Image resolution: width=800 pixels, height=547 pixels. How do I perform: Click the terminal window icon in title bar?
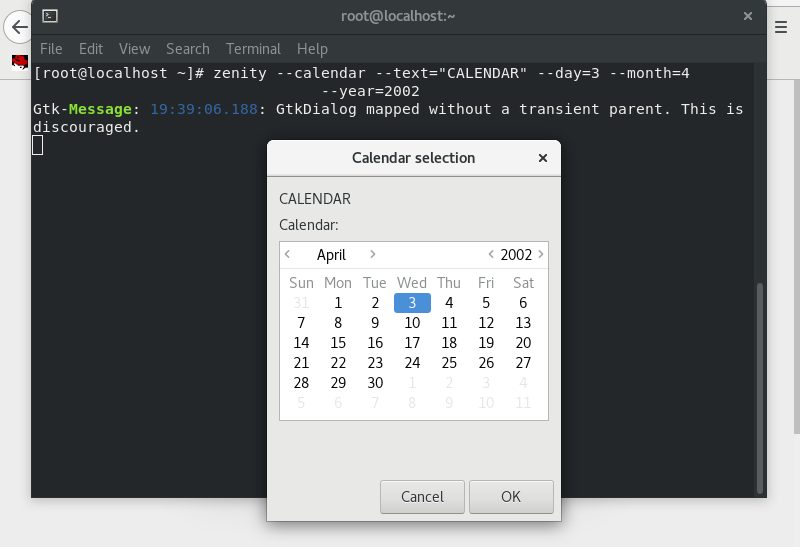[50, 16]
